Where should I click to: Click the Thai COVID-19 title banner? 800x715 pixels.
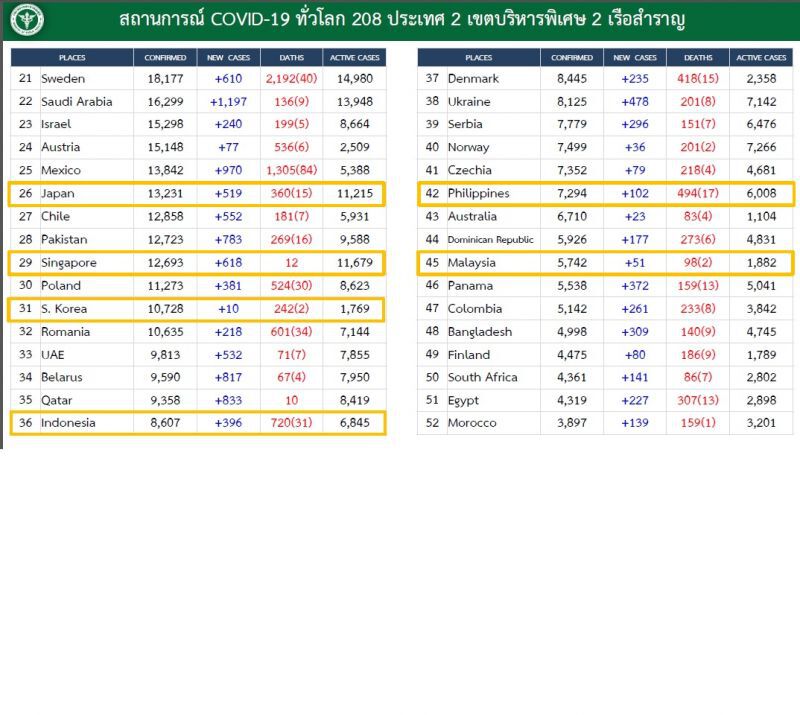[x=402, y=19]
